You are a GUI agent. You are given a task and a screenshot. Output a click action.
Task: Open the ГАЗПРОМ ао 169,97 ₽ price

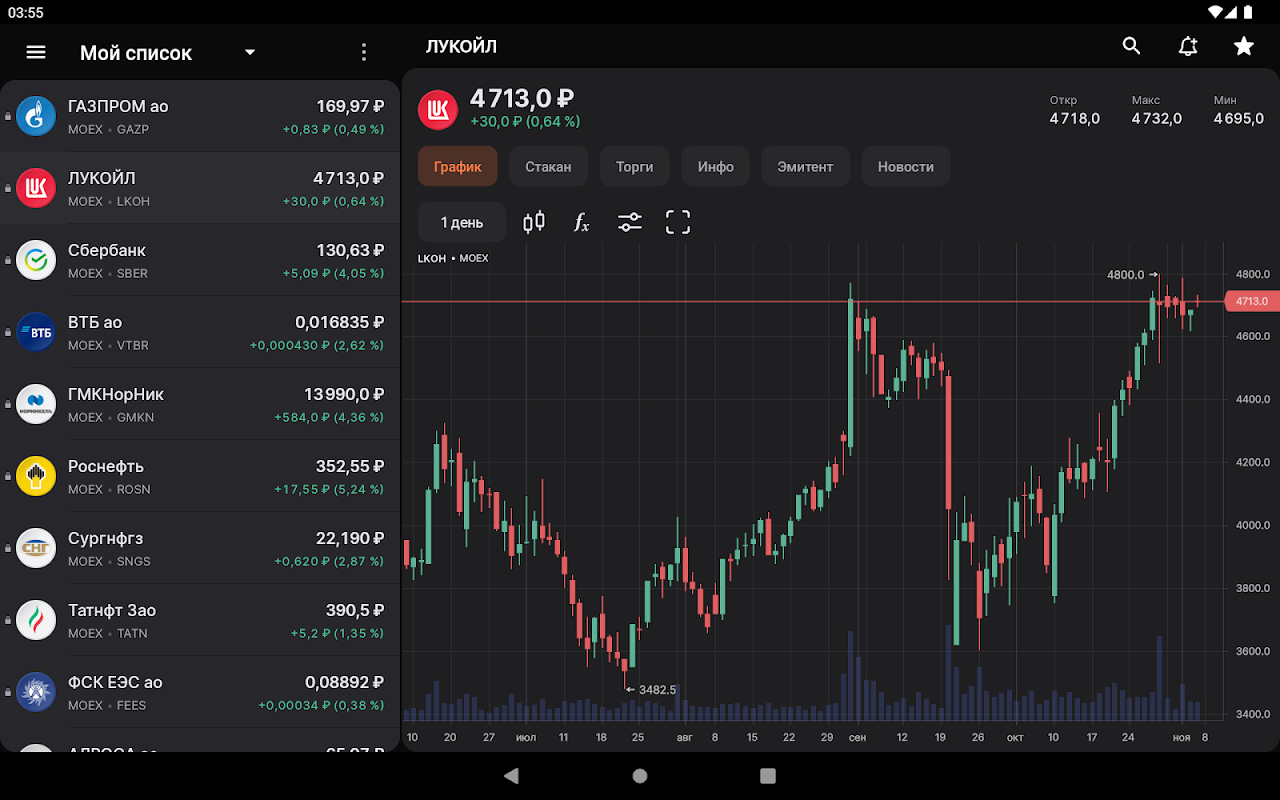pyautogui.click(x=350, y=106)
